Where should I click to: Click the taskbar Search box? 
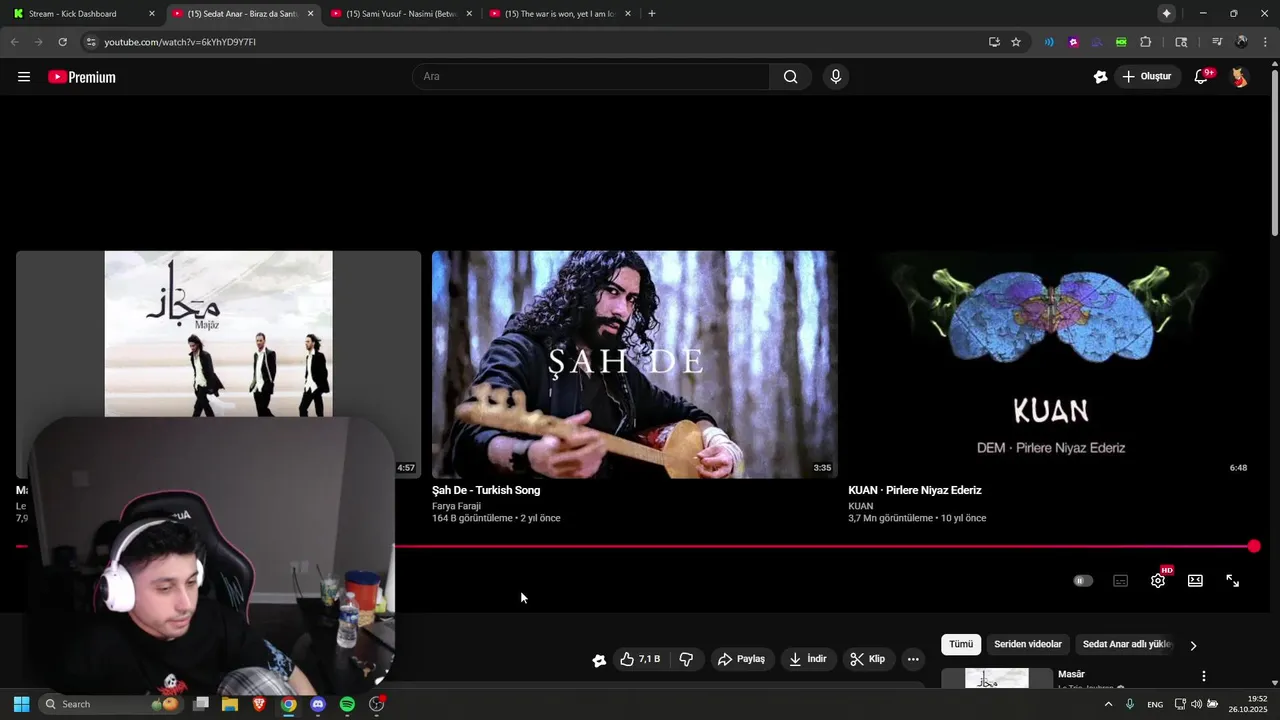pyautogui.click(x=111, y=704)
